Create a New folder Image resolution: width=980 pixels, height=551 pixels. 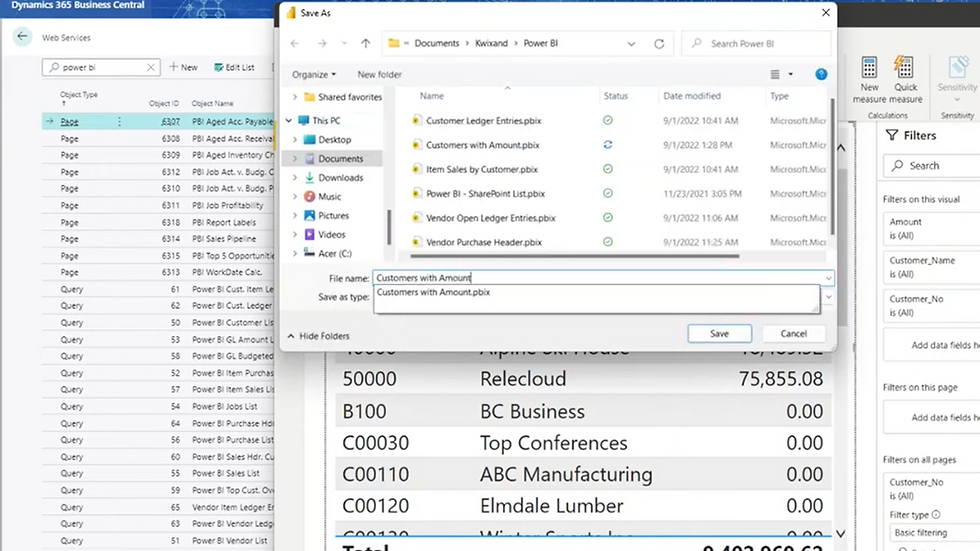click(379, 74)
